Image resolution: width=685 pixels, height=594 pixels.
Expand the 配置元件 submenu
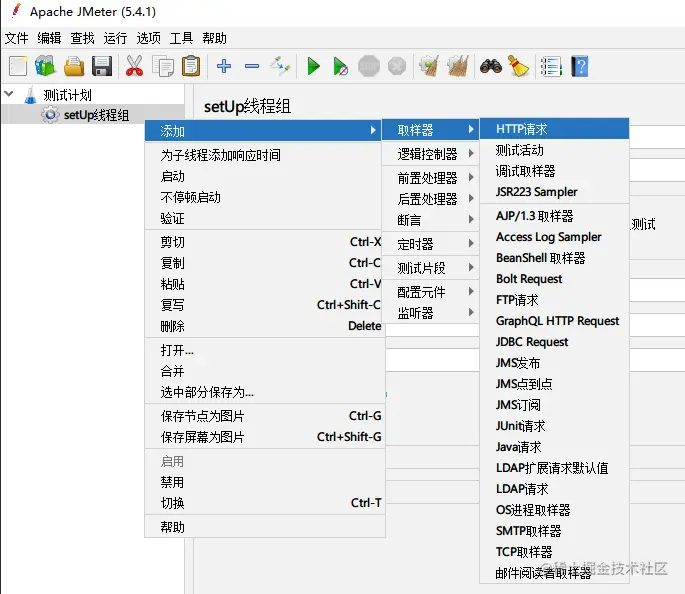(x=430, y=292)
